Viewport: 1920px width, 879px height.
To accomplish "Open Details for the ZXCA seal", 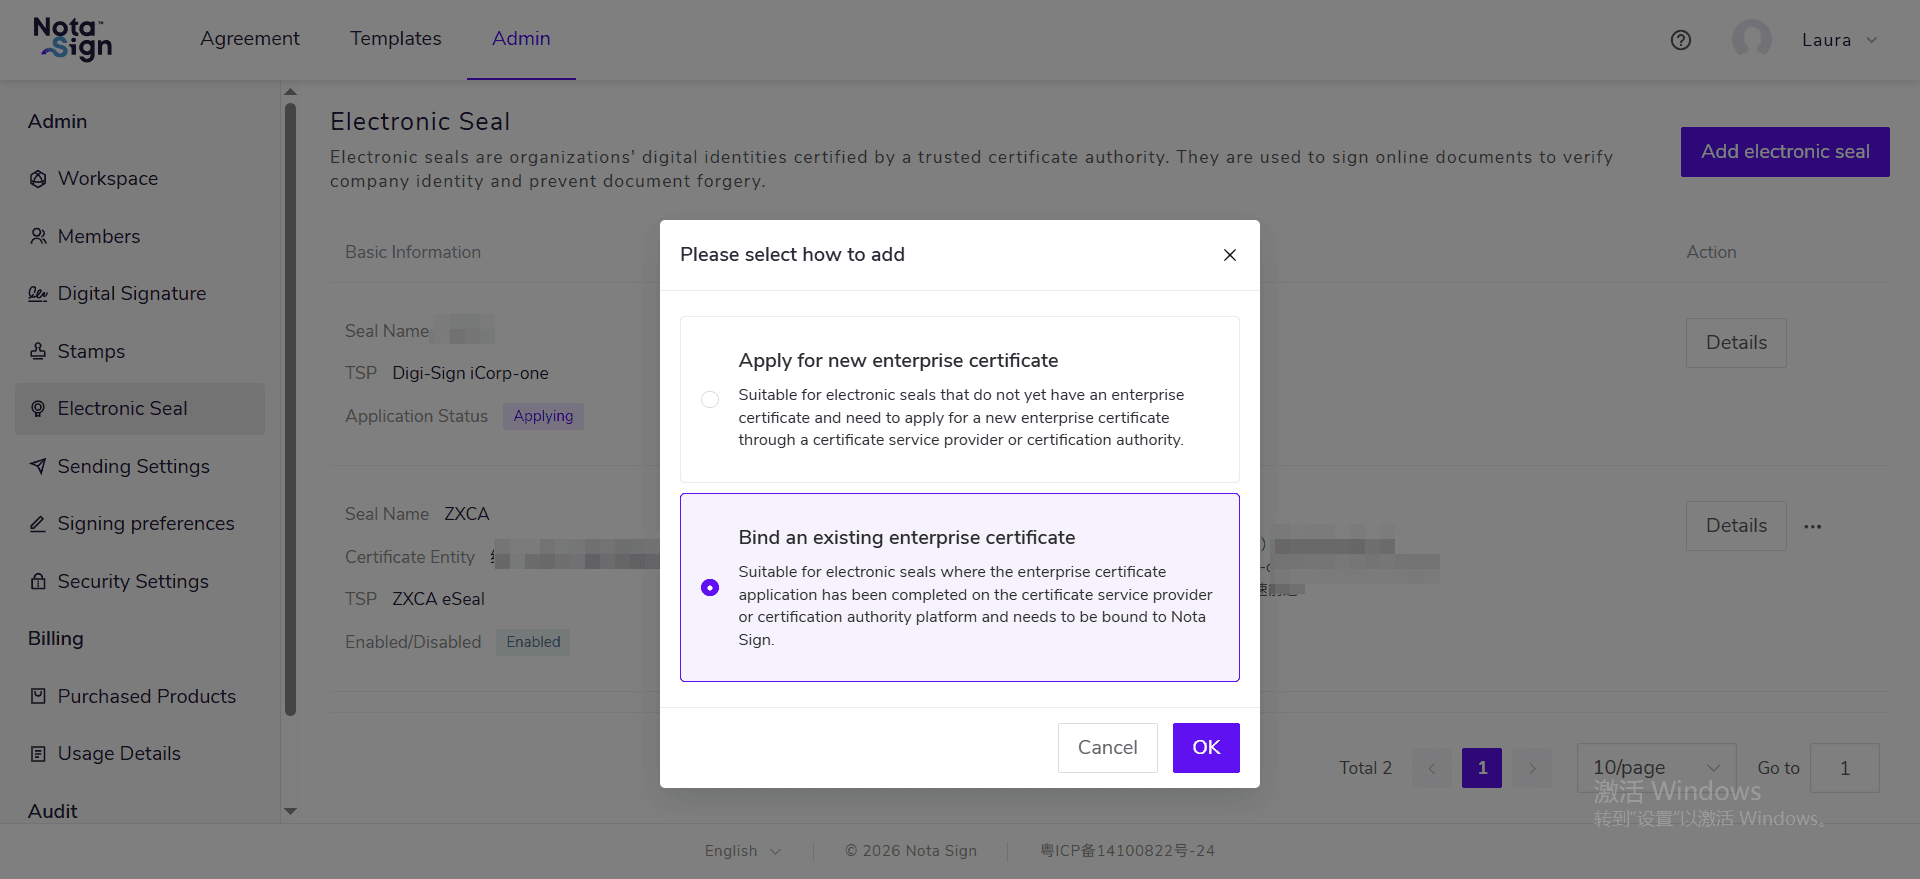I will [1736, 526].
